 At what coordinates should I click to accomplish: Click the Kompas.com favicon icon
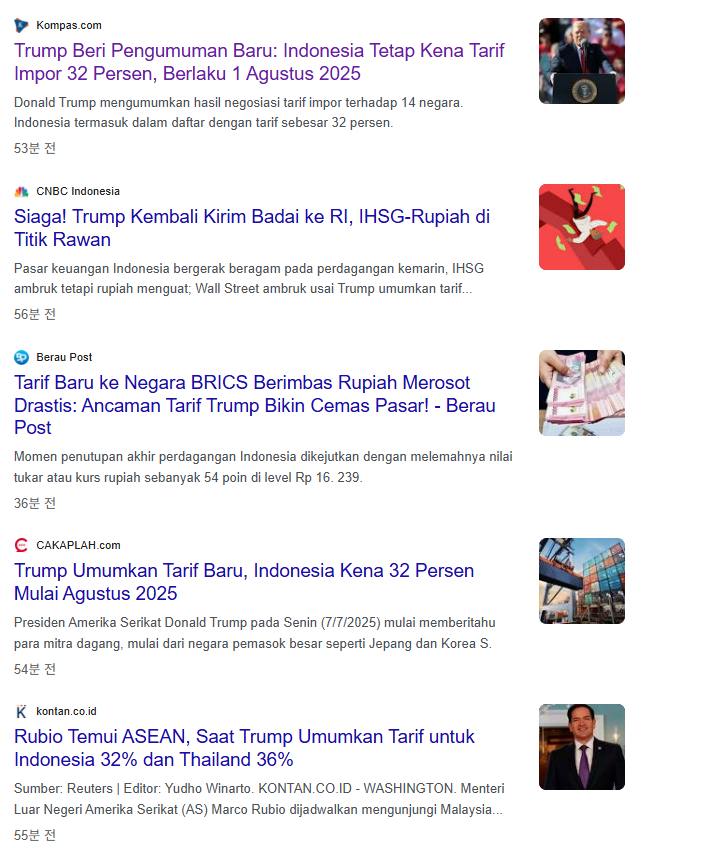pyautogui.click(x=22, y=25)
